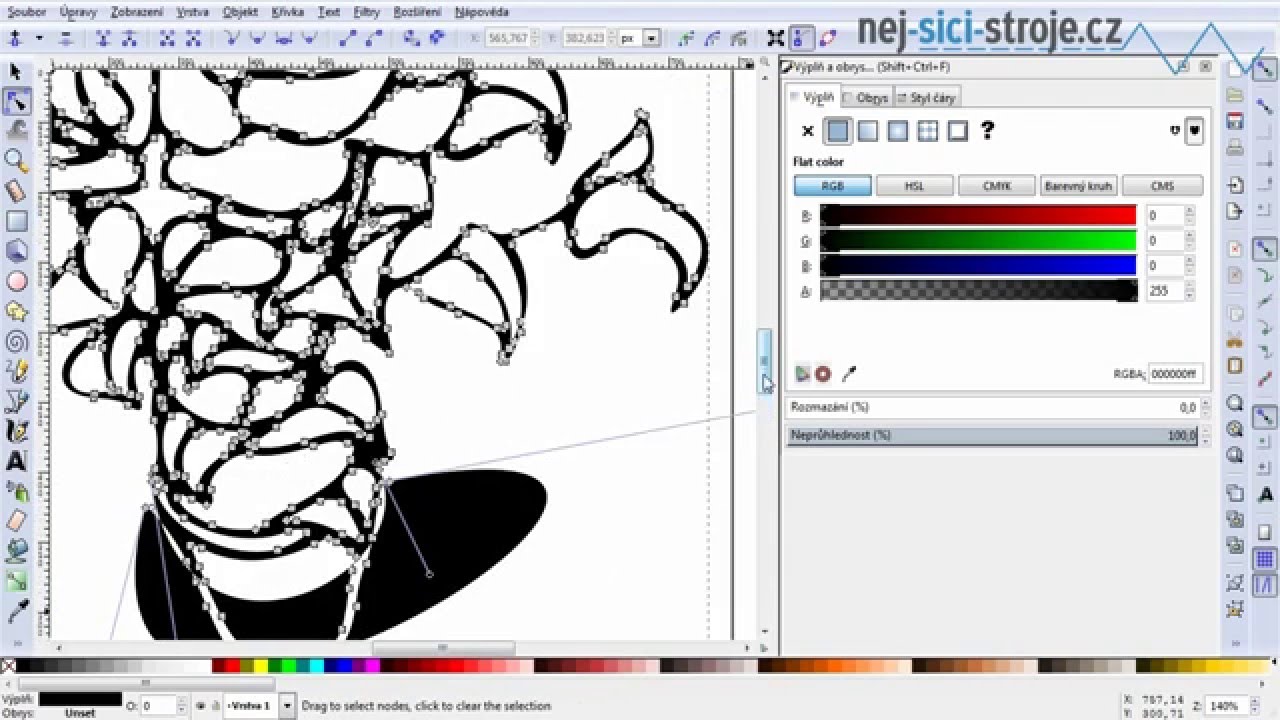
Task: Click the G value stepper arrows
Action: coord(1190,240)
